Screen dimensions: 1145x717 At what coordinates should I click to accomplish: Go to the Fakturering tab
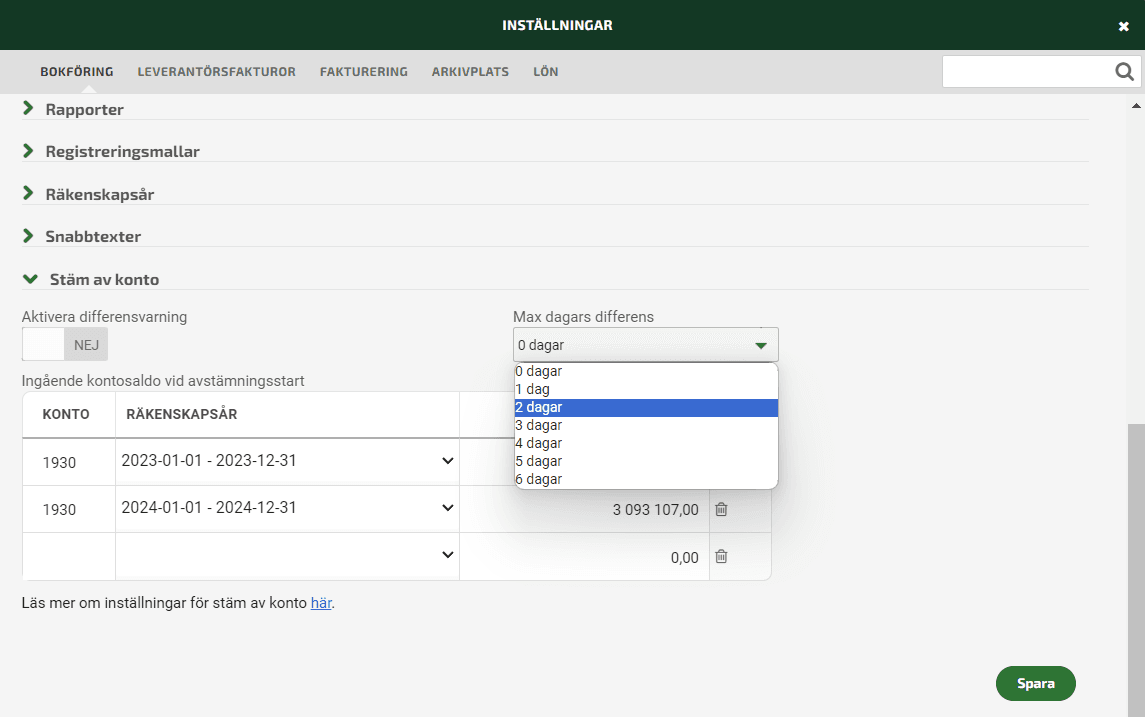pos(364,72)
